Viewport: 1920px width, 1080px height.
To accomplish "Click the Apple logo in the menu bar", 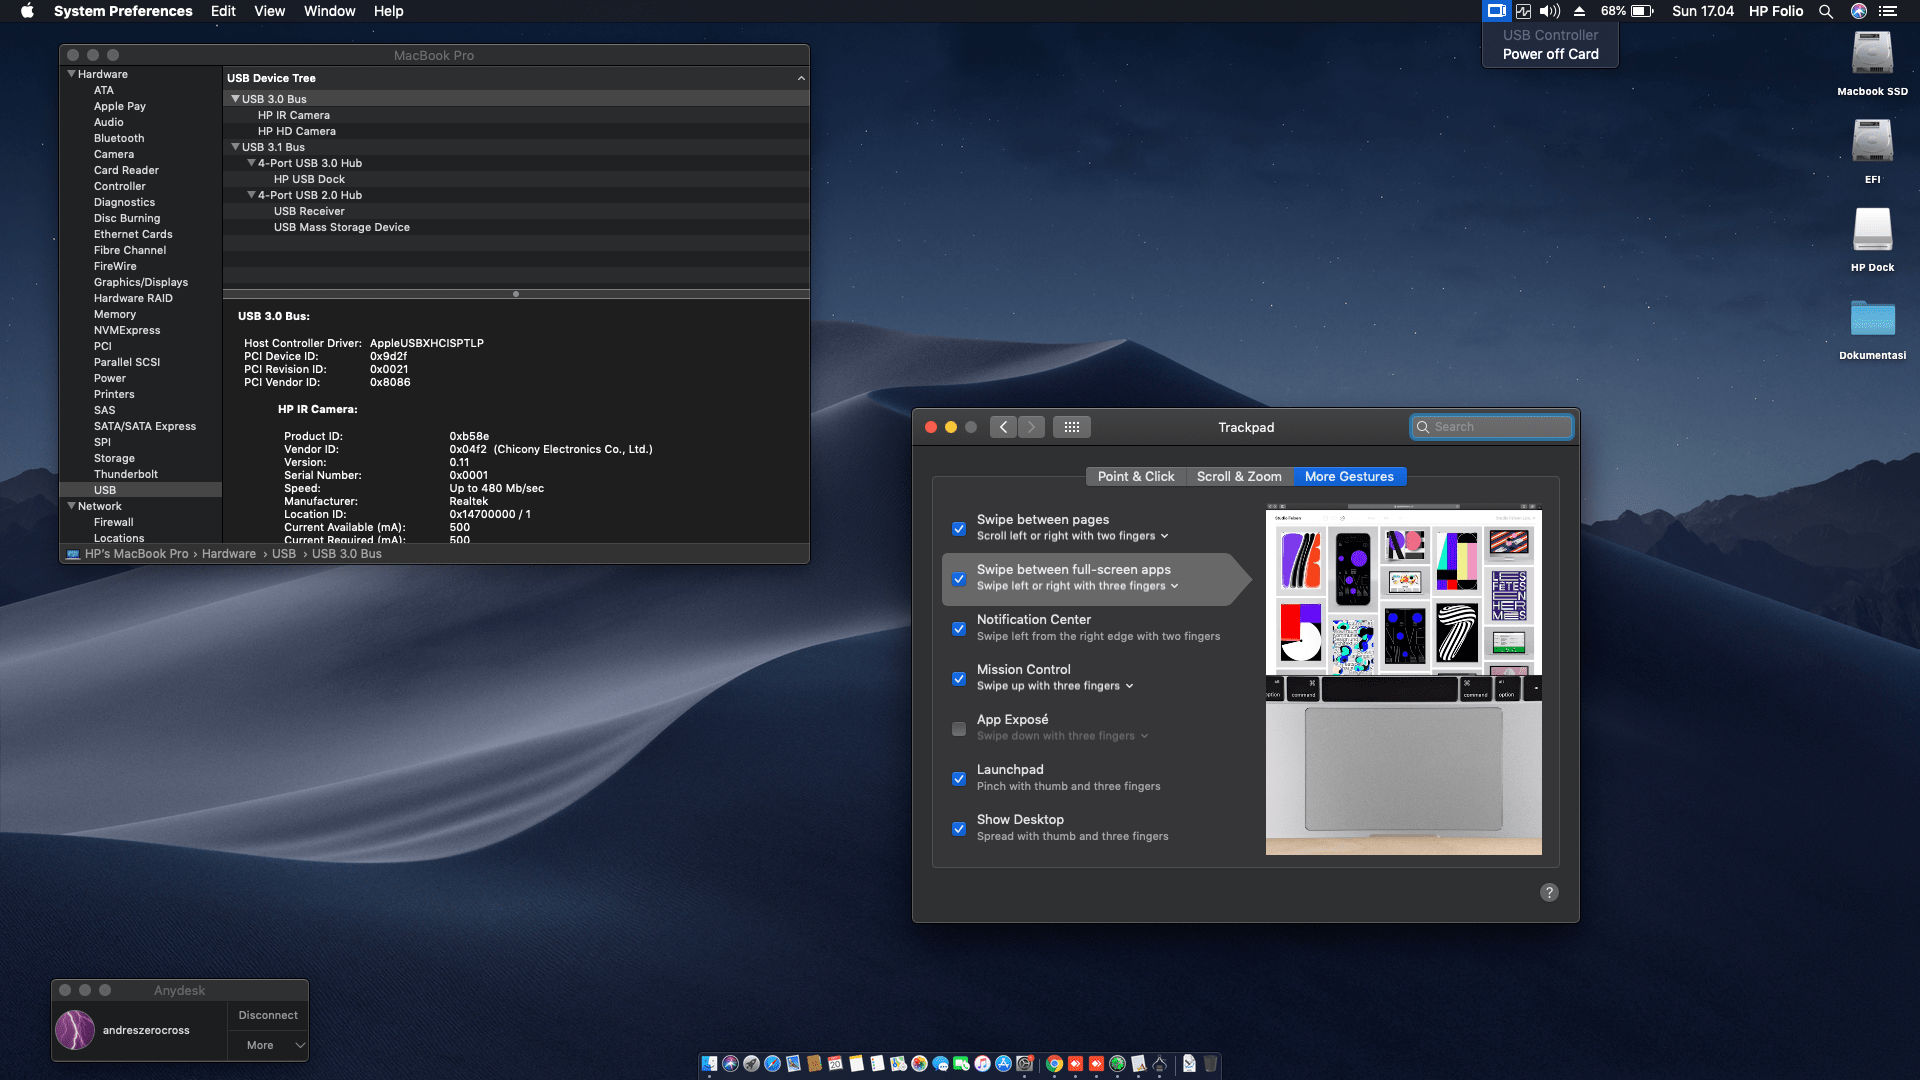I will coord(27,11).
